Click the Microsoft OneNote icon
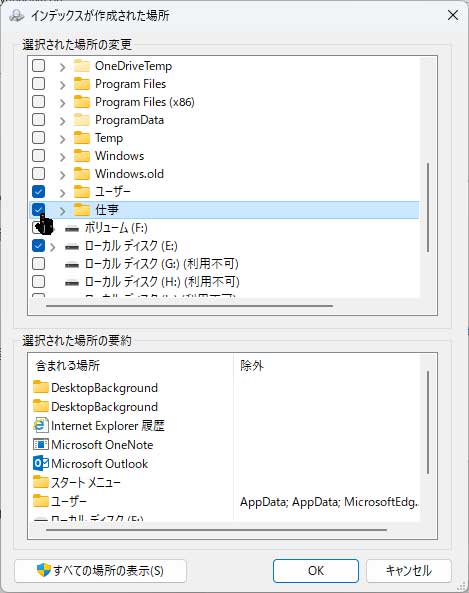The width and height of the screenshot is (469, 593). click(41, 444)
